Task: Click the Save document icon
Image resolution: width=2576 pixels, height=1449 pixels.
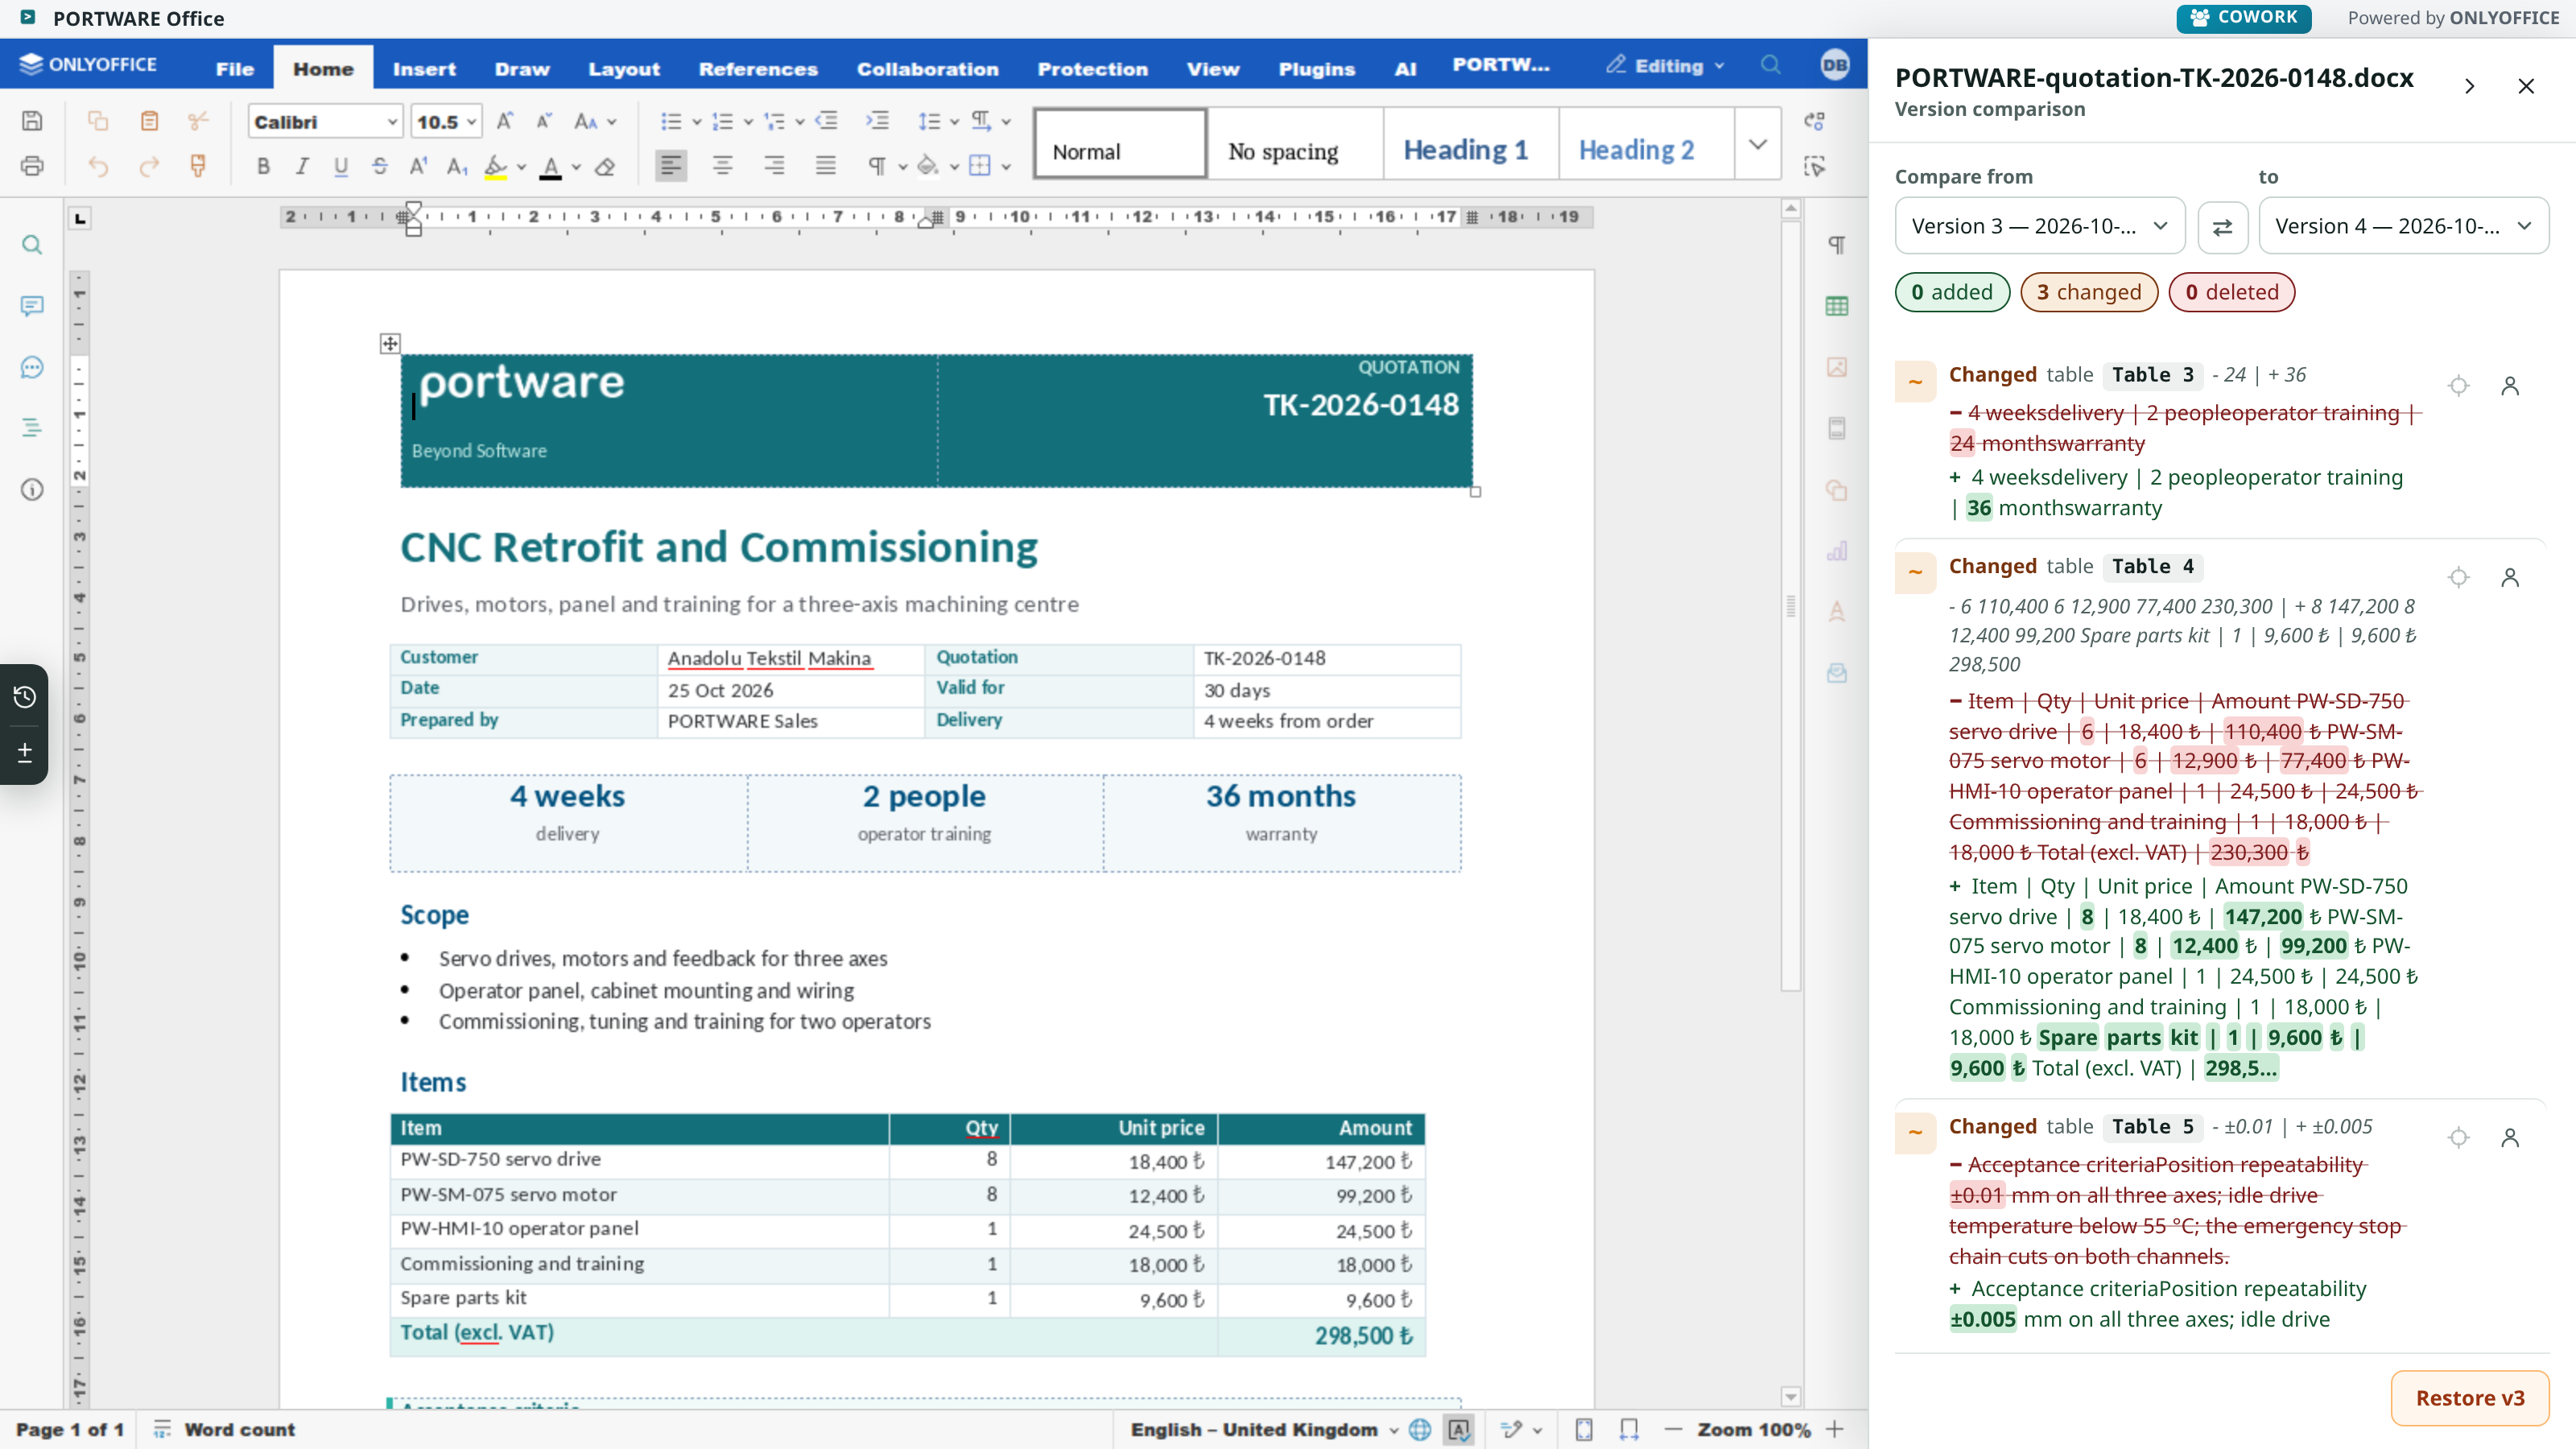Action: pos(32,121)
